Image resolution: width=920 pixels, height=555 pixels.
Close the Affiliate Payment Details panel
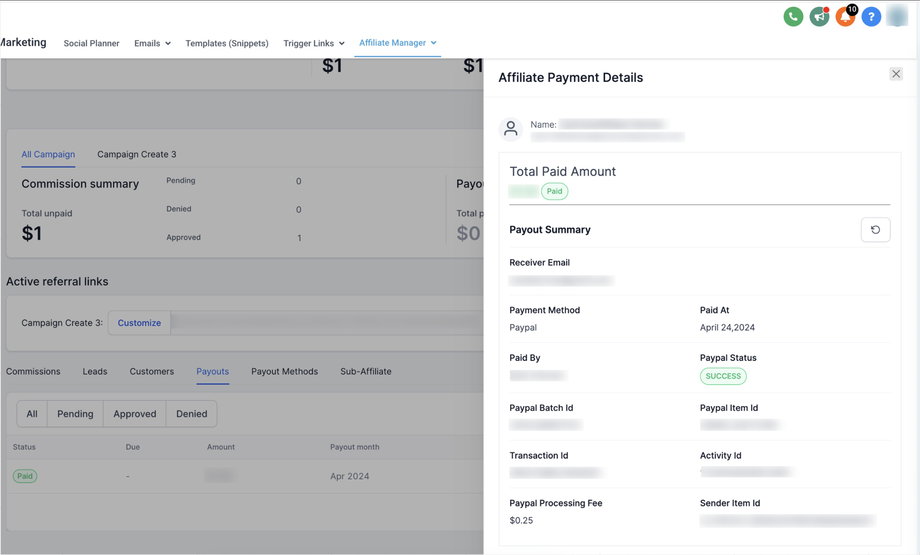[896, 74]
